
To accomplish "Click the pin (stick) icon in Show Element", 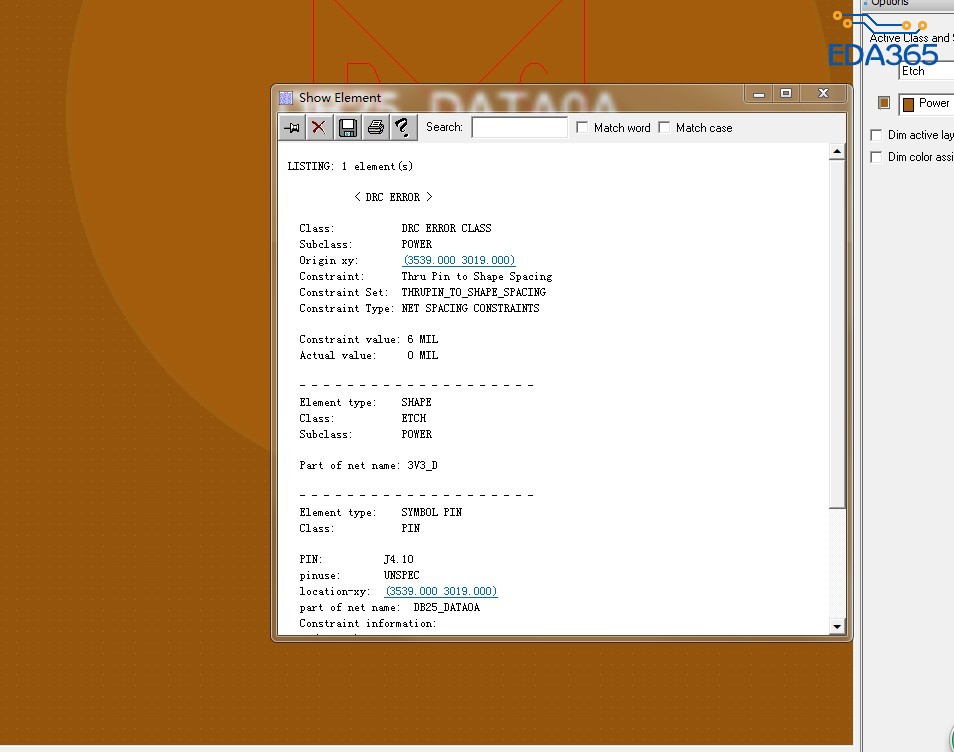I will coord(291,127).
